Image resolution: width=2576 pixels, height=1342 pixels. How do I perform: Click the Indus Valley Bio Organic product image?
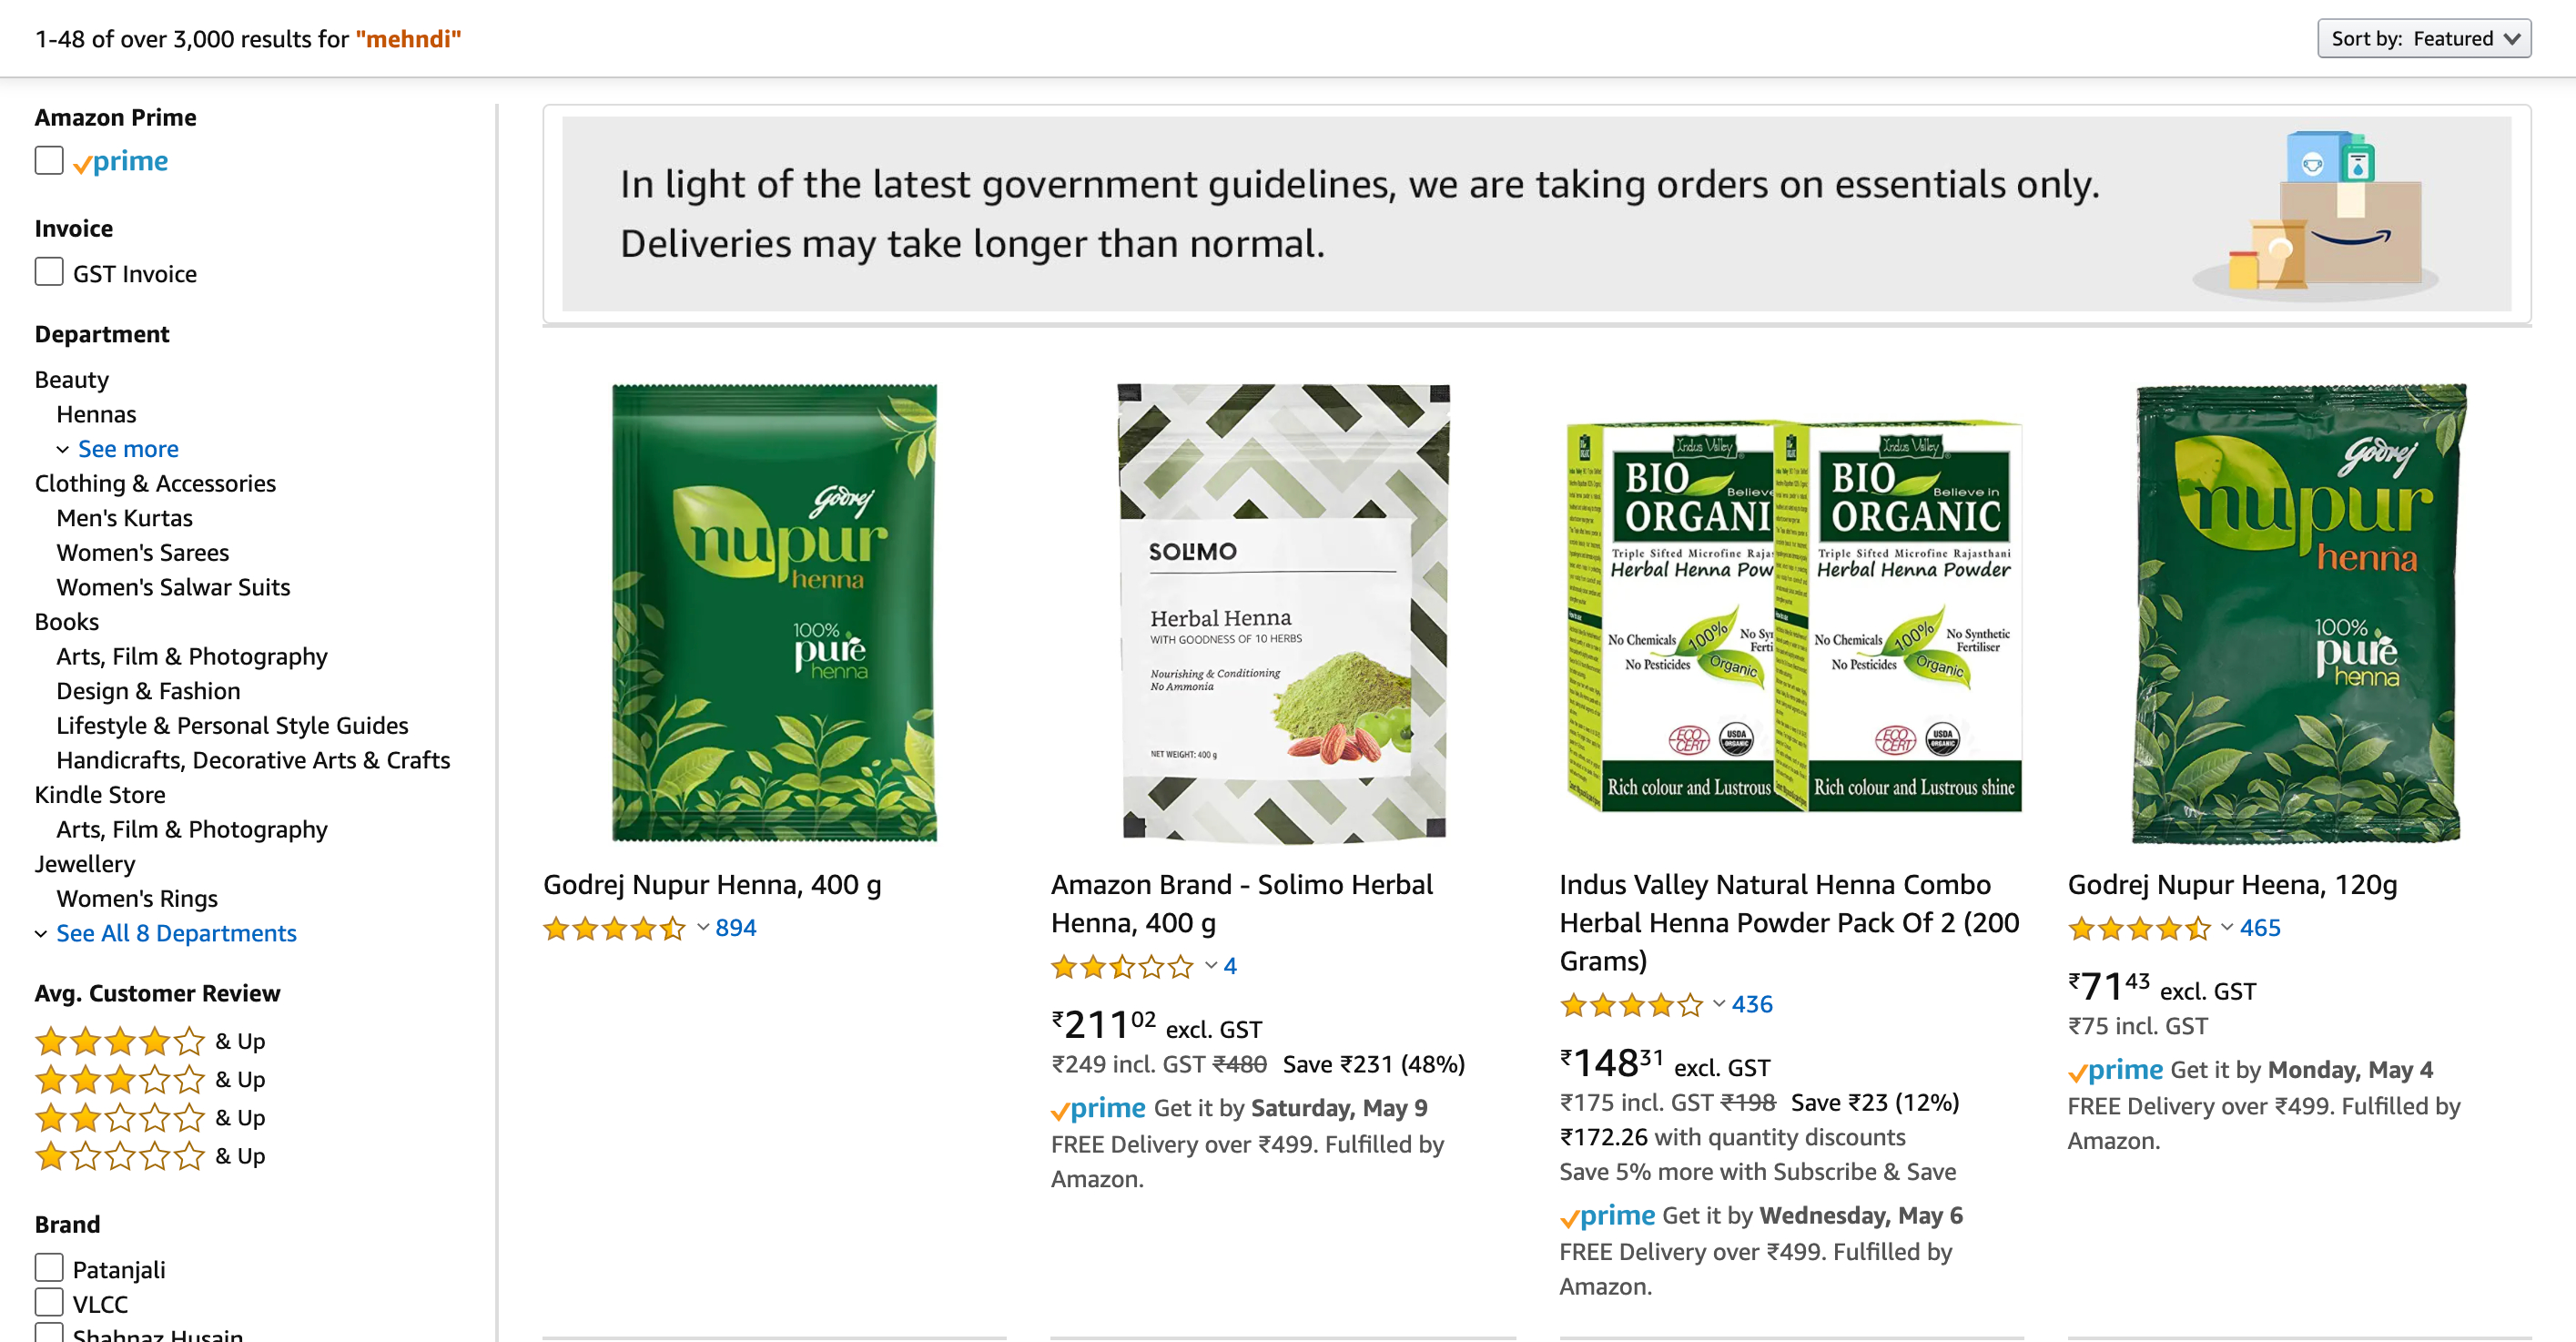click(x=1794, y=613)
